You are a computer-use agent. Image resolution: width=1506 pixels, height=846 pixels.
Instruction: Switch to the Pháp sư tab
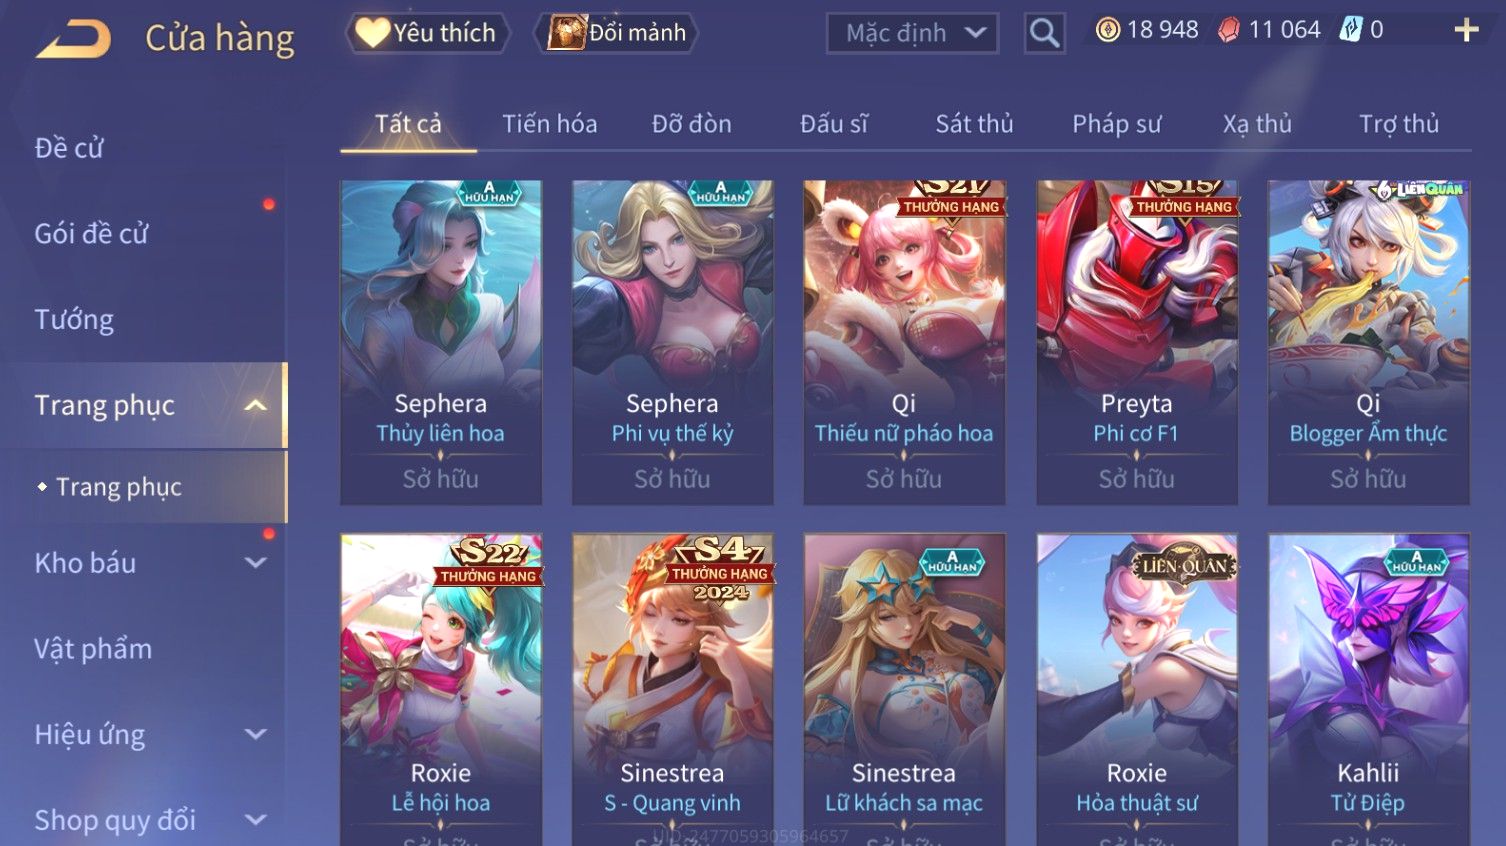1116,124
